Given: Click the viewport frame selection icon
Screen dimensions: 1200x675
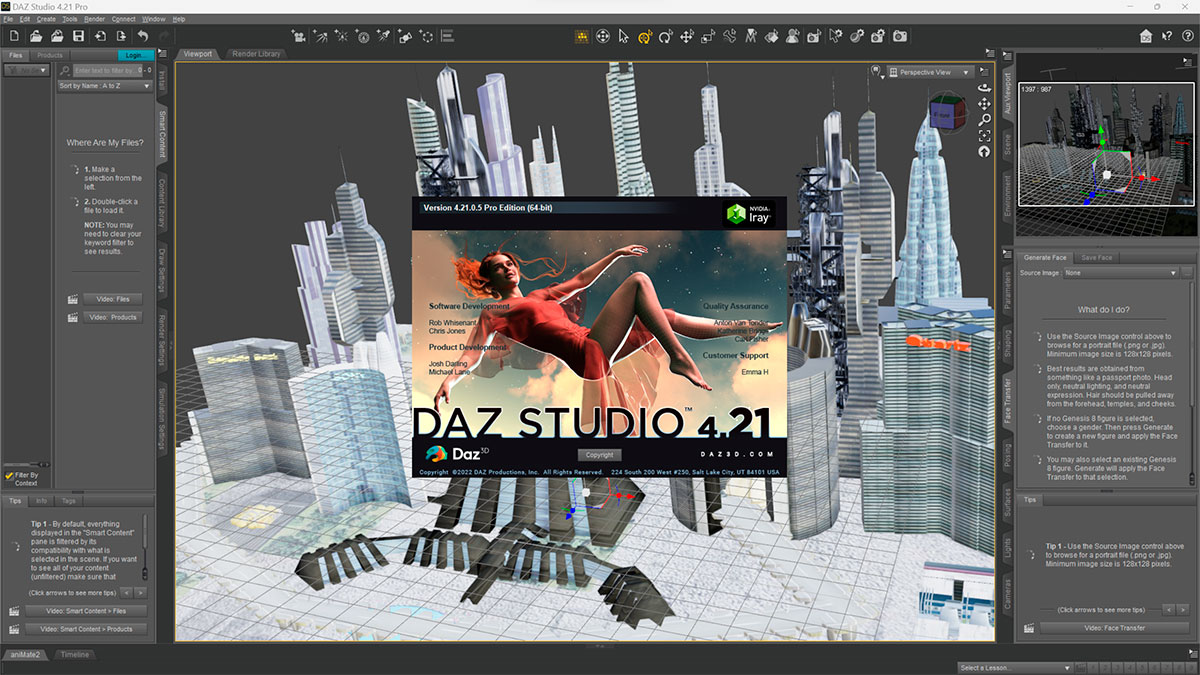Looking at the screenshot, I should click(984, 135).
